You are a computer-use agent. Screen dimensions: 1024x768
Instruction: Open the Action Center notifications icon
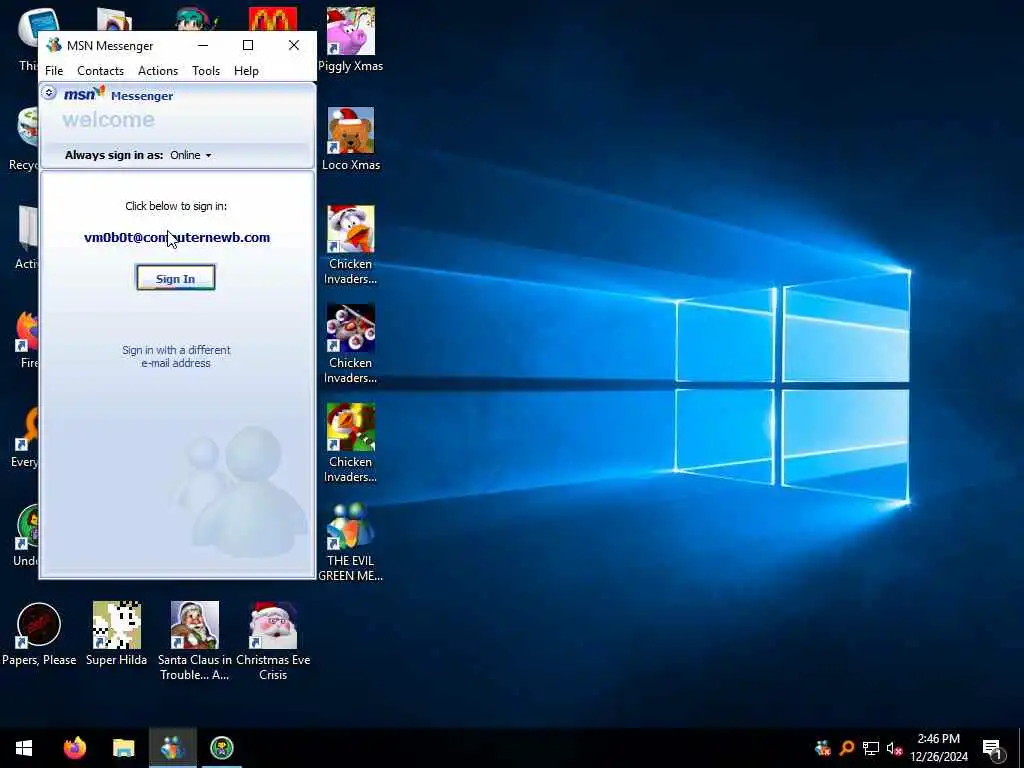[x=993, y=748]
